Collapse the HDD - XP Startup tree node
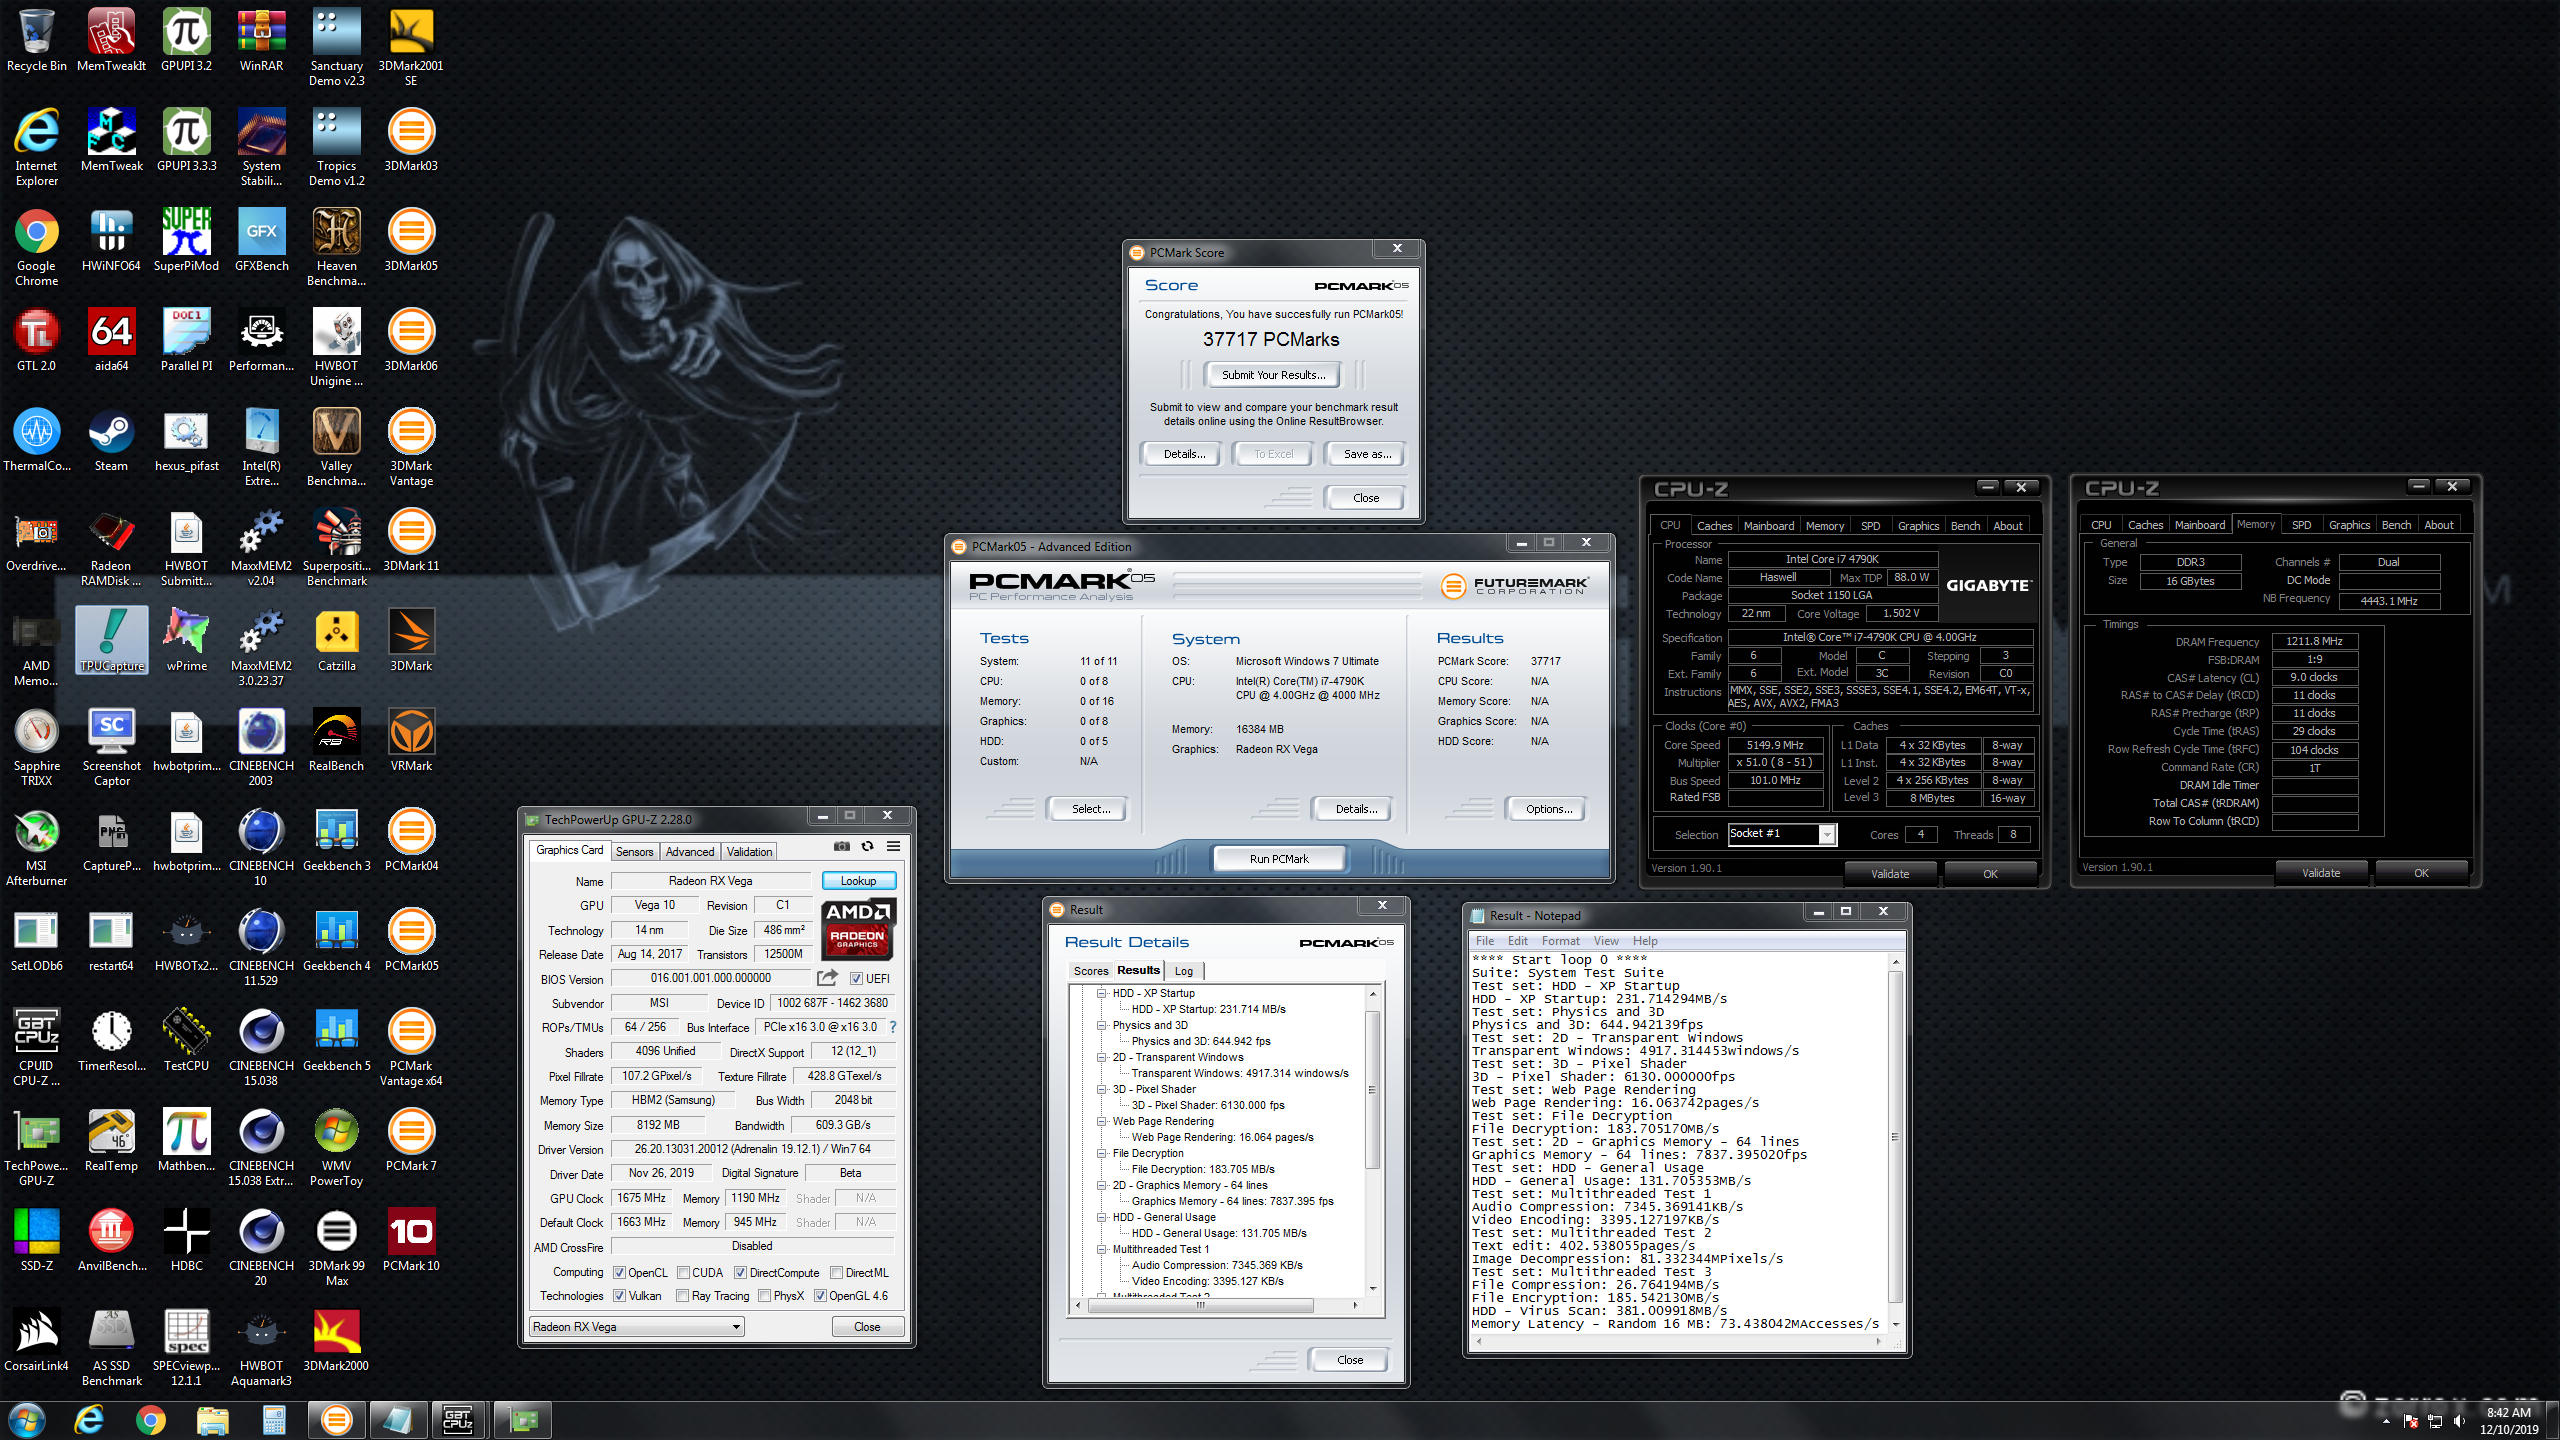The height and width of the screenshot is (1440, 2560). point(1101,993)
